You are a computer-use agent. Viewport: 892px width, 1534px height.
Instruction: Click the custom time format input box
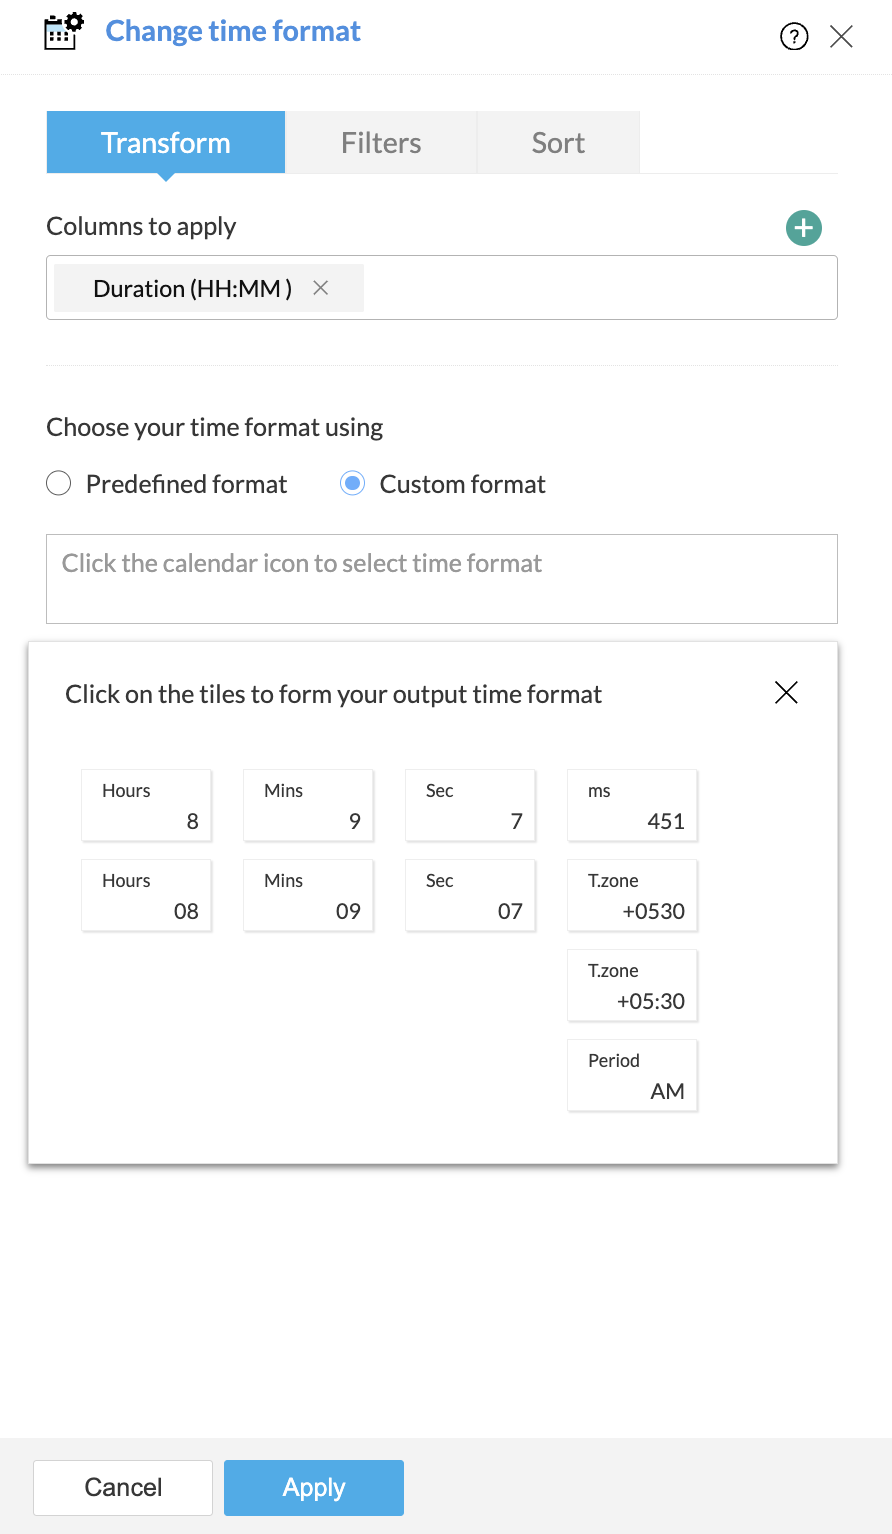click(441, 578)
